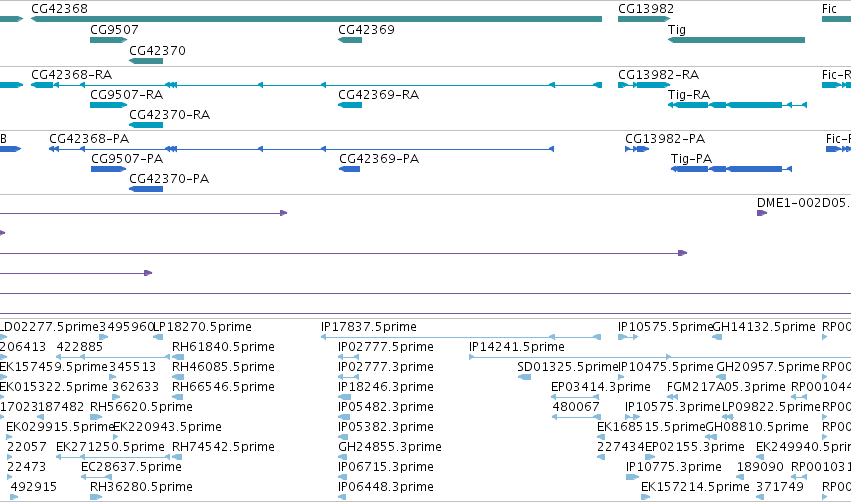Select the CG9507-PA feature
Image resolution: width=851 pixels, height=502 pixels.
(109, 169)
